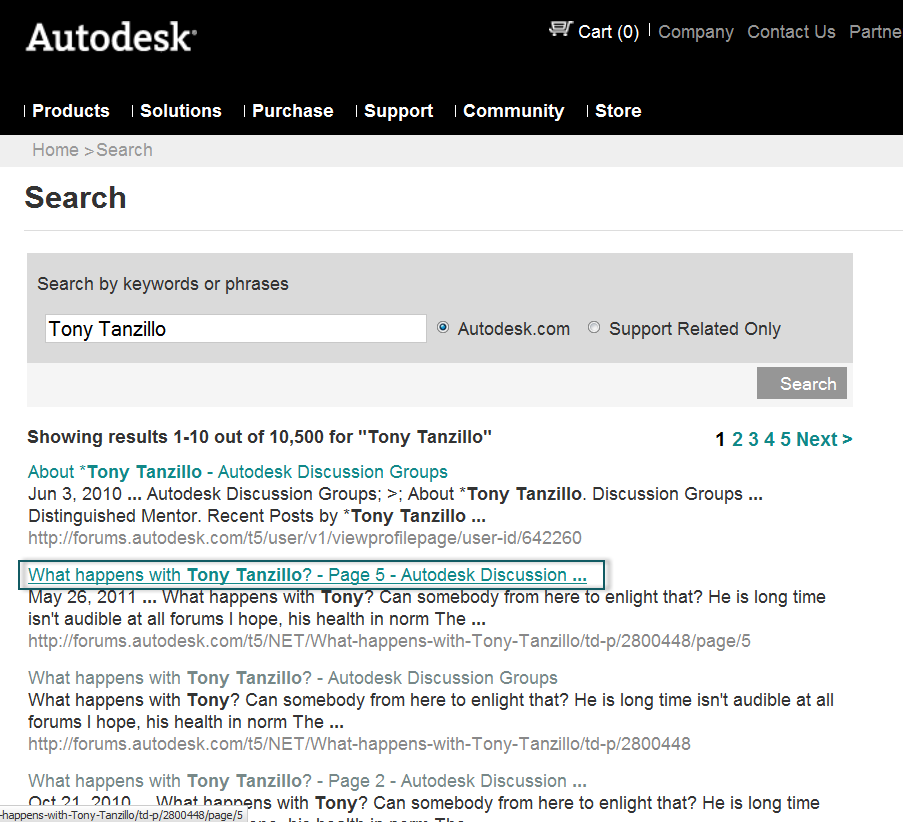Go to results page 4
This screenshot has height=822, width=903.
(769, 439)
